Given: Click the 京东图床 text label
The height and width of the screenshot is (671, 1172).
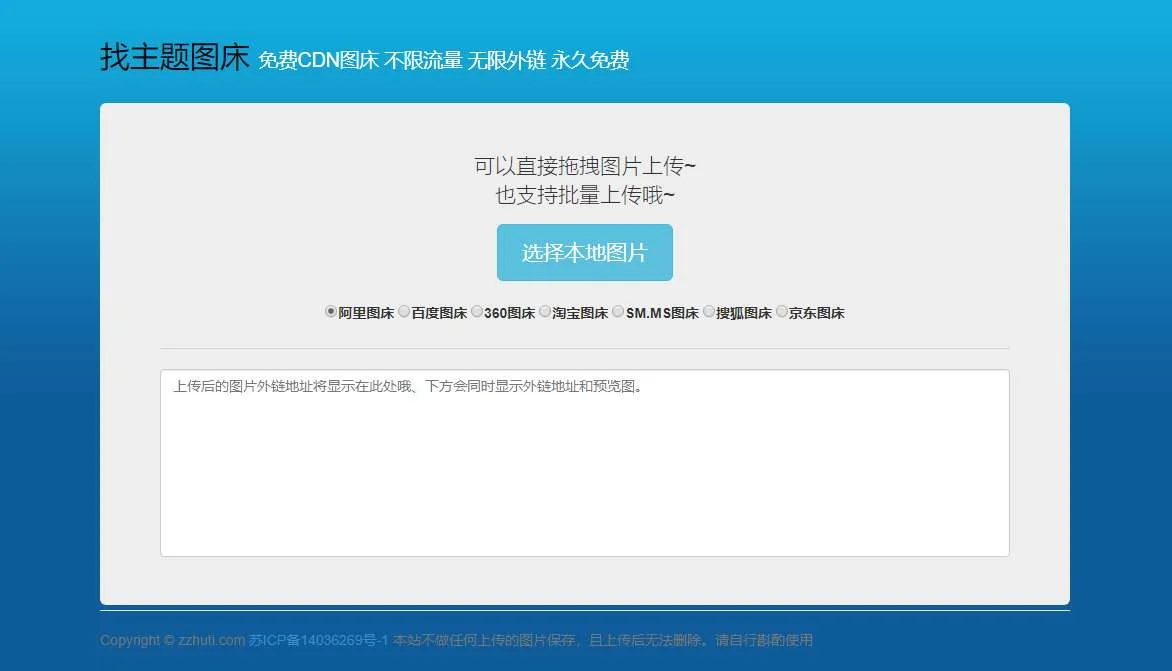Looking at the screenshot, I should (x=817, y=313).
